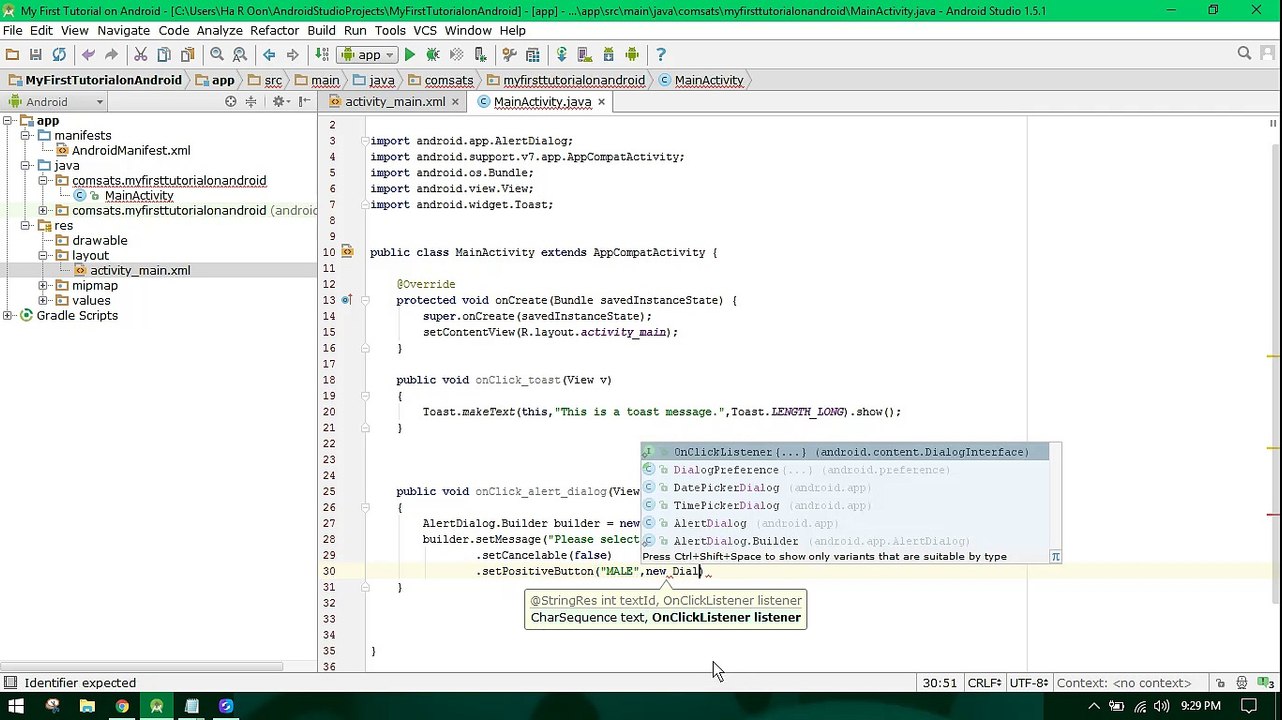Cut selection with the scissors icon

pos(141,55)
